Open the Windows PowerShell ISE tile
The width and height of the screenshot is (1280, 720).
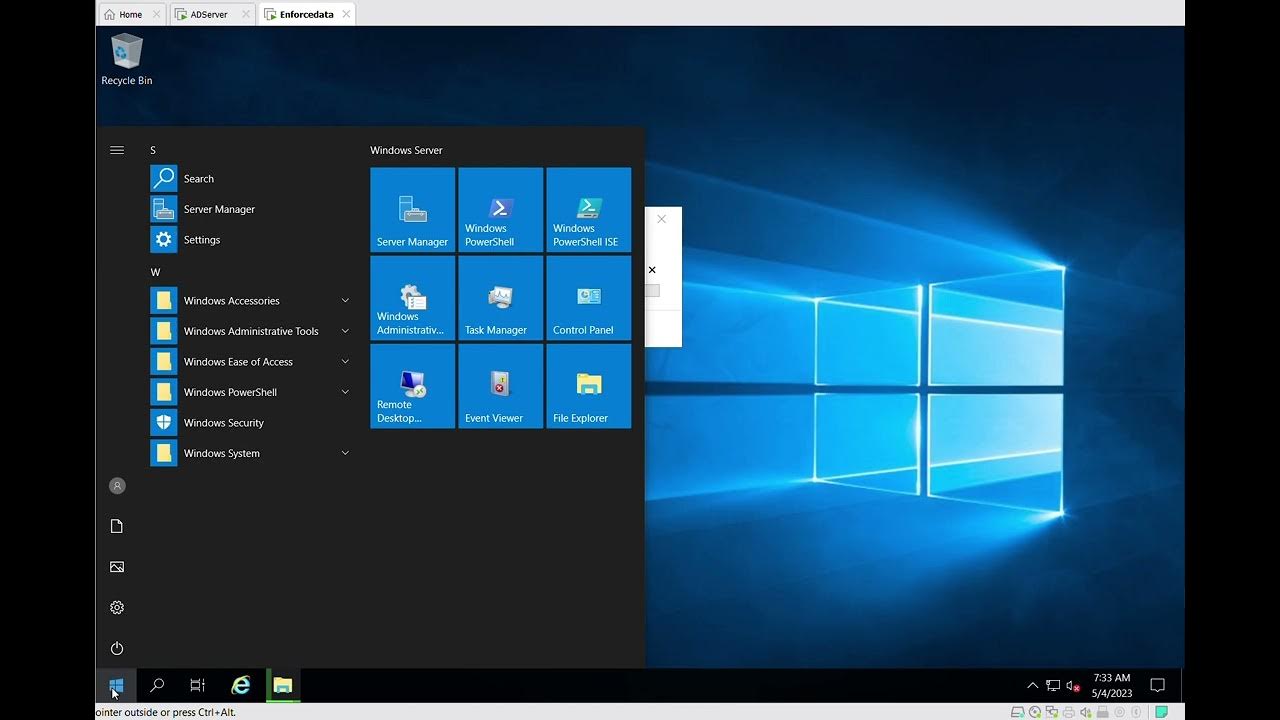point(588,210)
